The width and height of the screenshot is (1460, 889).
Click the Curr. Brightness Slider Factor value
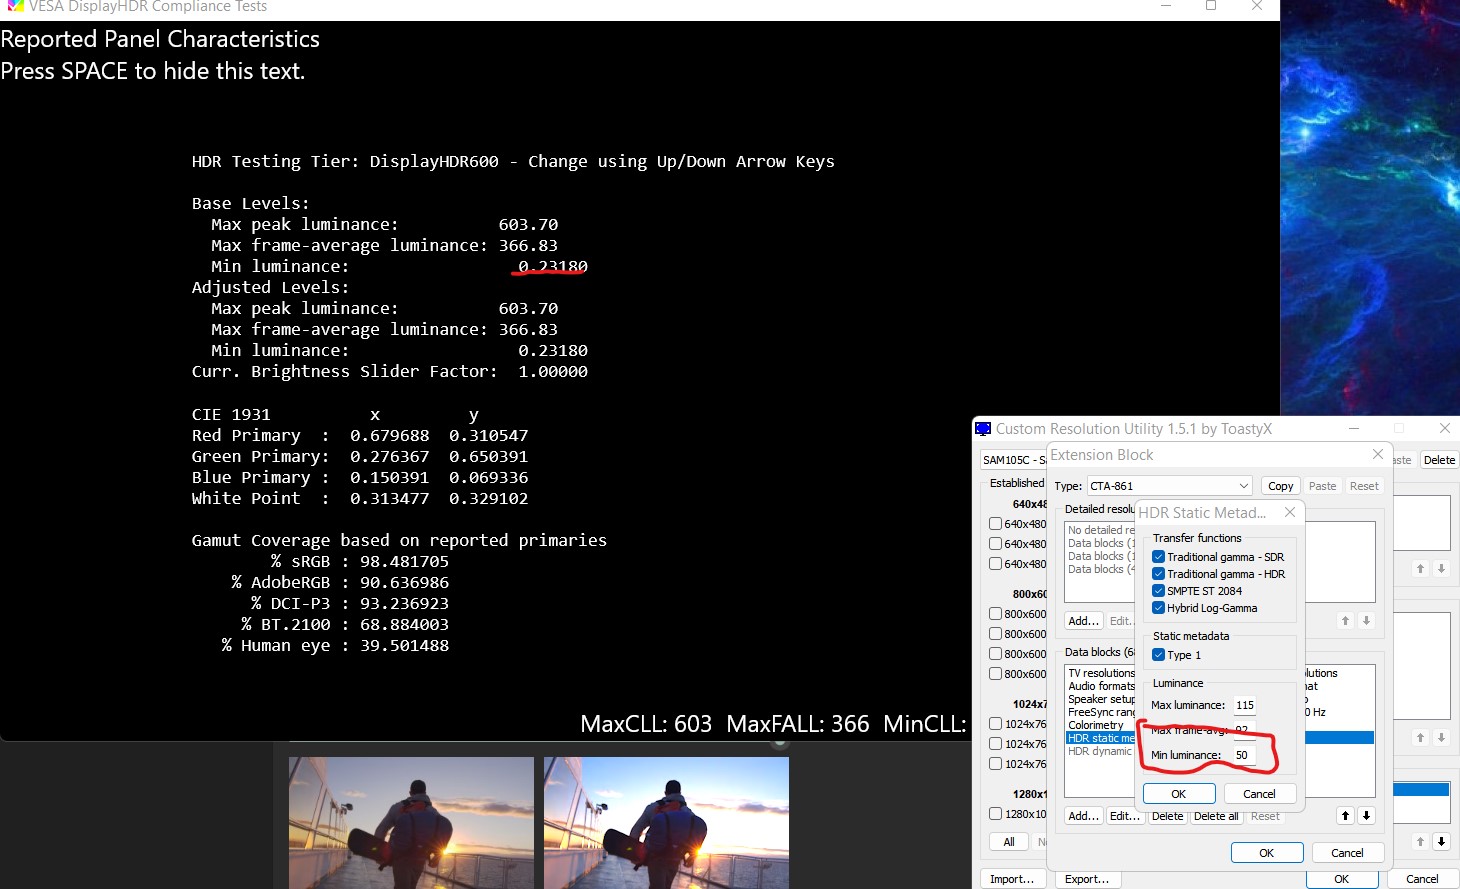tap(553, 372)
